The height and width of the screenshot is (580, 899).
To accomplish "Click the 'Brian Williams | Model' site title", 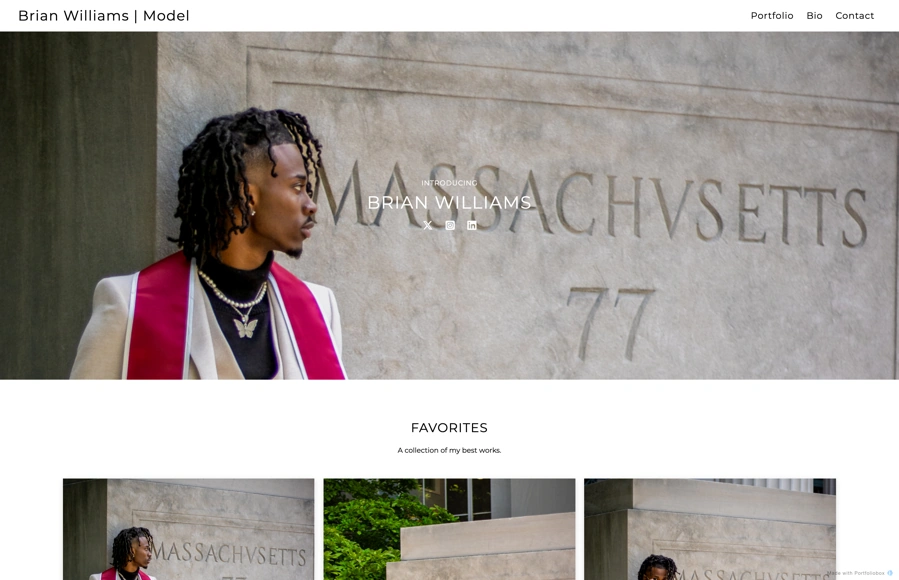I will [x=104, y=15].
